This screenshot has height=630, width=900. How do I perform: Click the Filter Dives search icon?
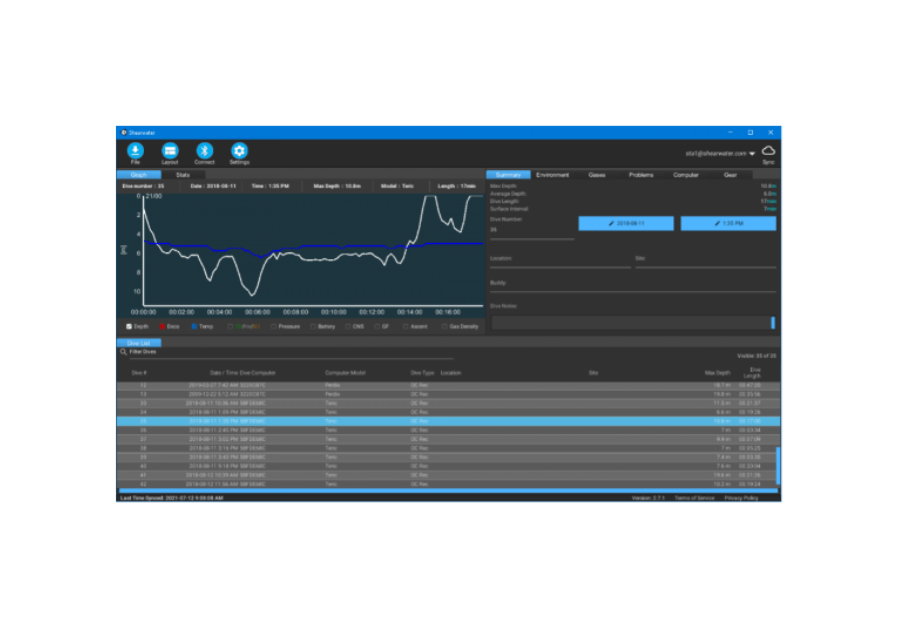123,352
